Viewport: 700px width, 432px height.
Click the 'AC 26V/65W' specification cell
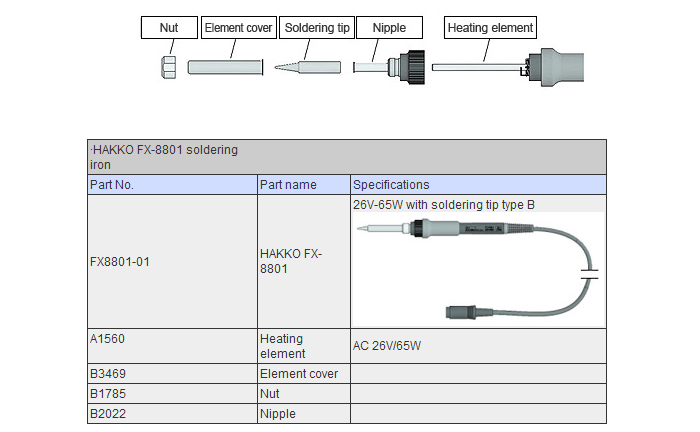478,346
